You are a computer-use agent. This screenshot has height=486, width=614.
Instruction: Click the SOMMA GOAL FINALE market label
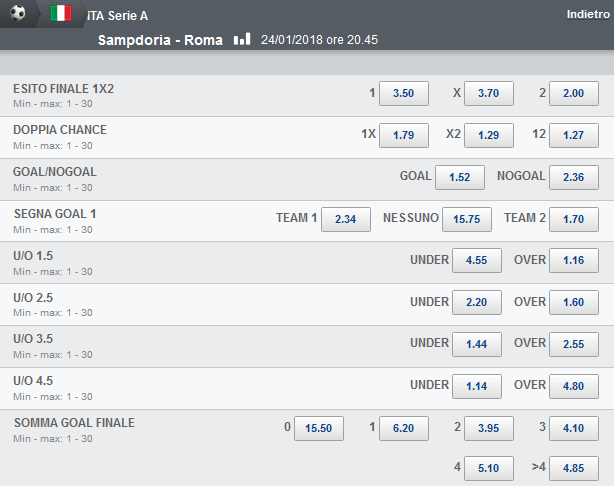coord(74,423)
